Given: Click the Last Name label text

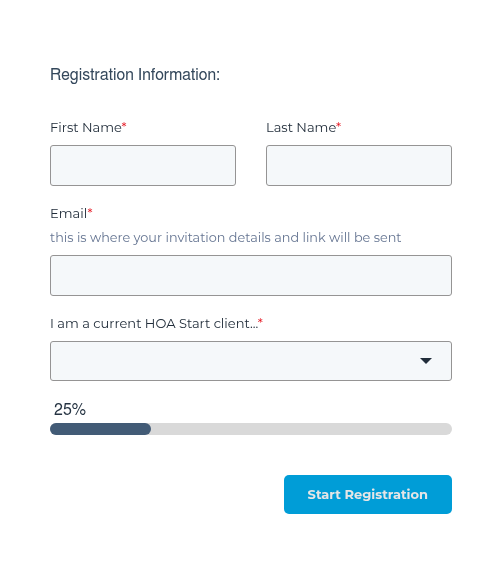Looking at the screenshot, I should 301,128.
